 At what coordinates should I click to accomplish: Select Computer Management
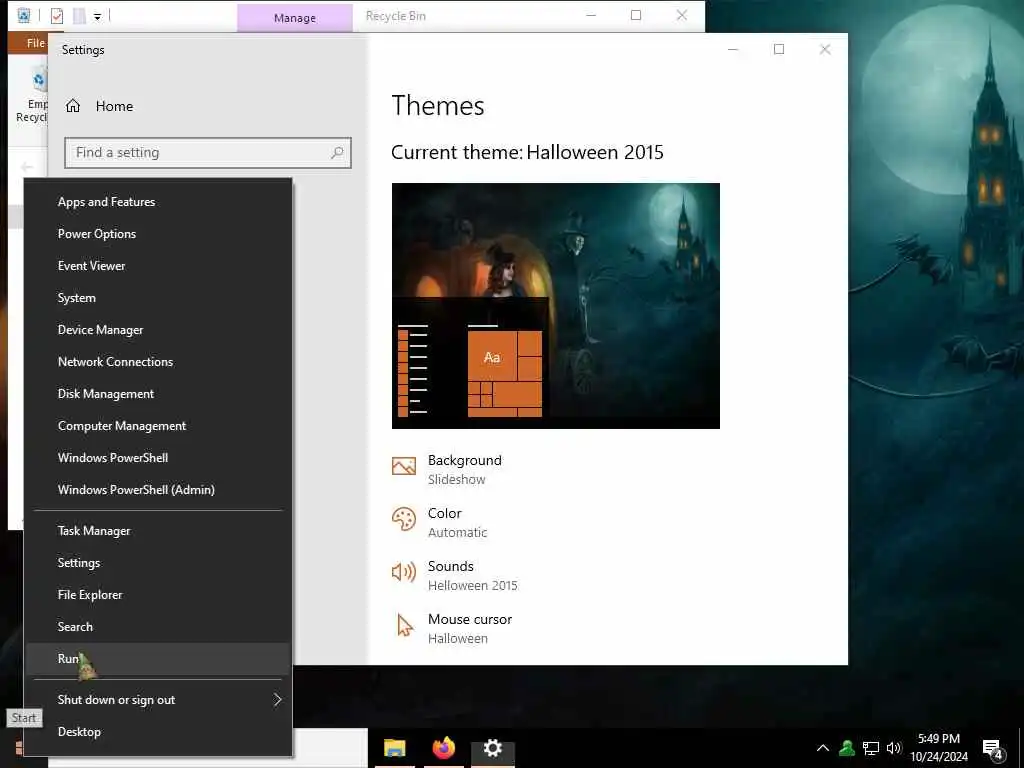(x=158, y=426)
